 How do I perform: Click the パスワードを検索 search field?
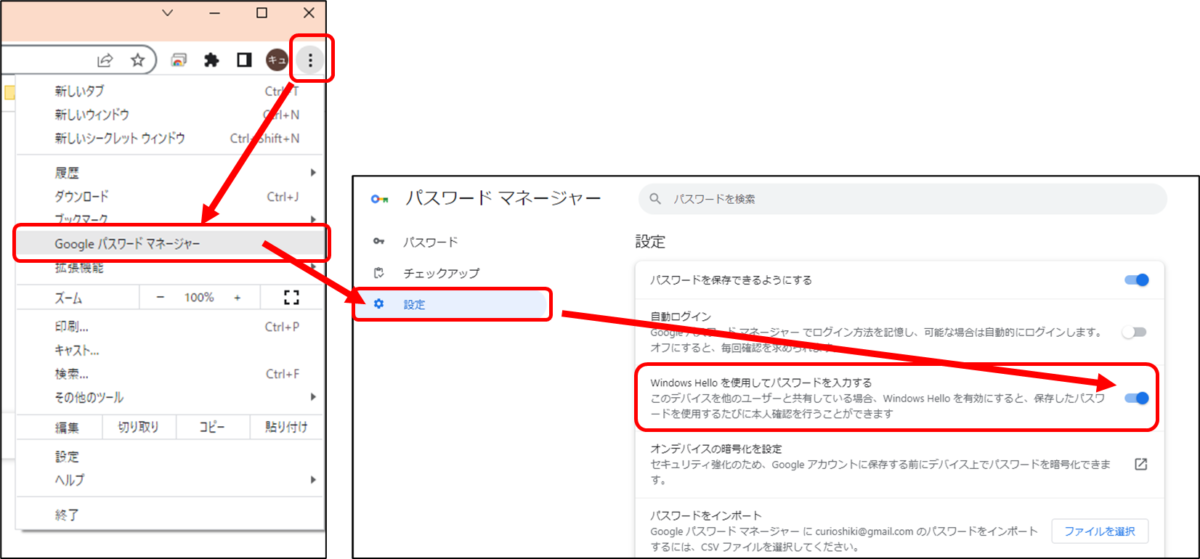tap(902, 199)
